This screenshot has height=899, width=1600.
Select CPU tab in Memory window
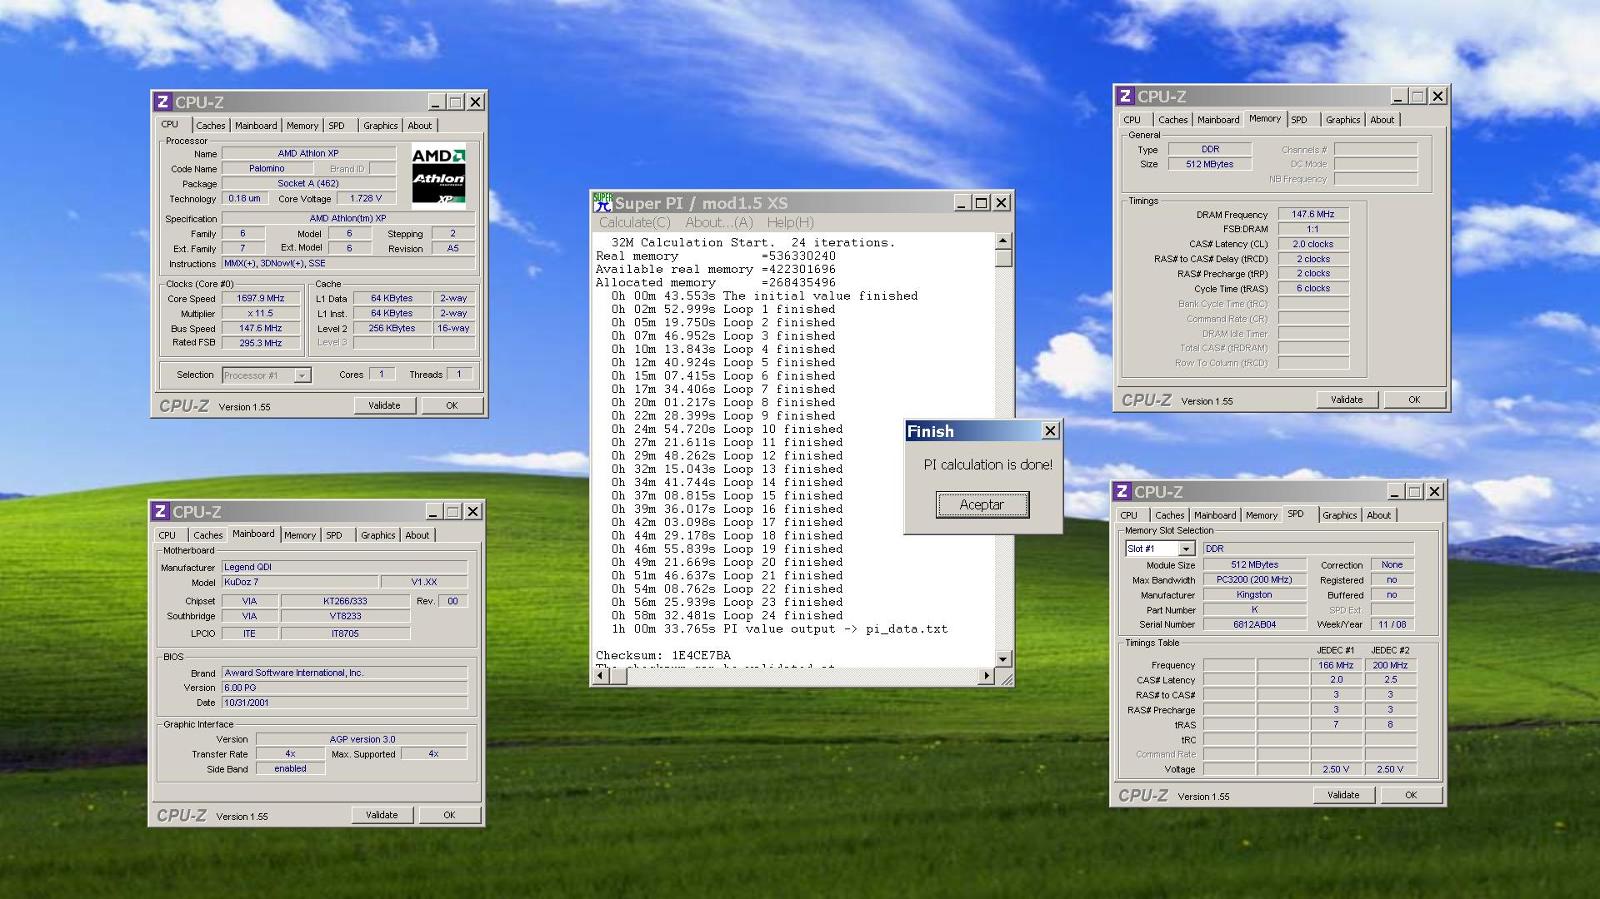point(1132,120)
